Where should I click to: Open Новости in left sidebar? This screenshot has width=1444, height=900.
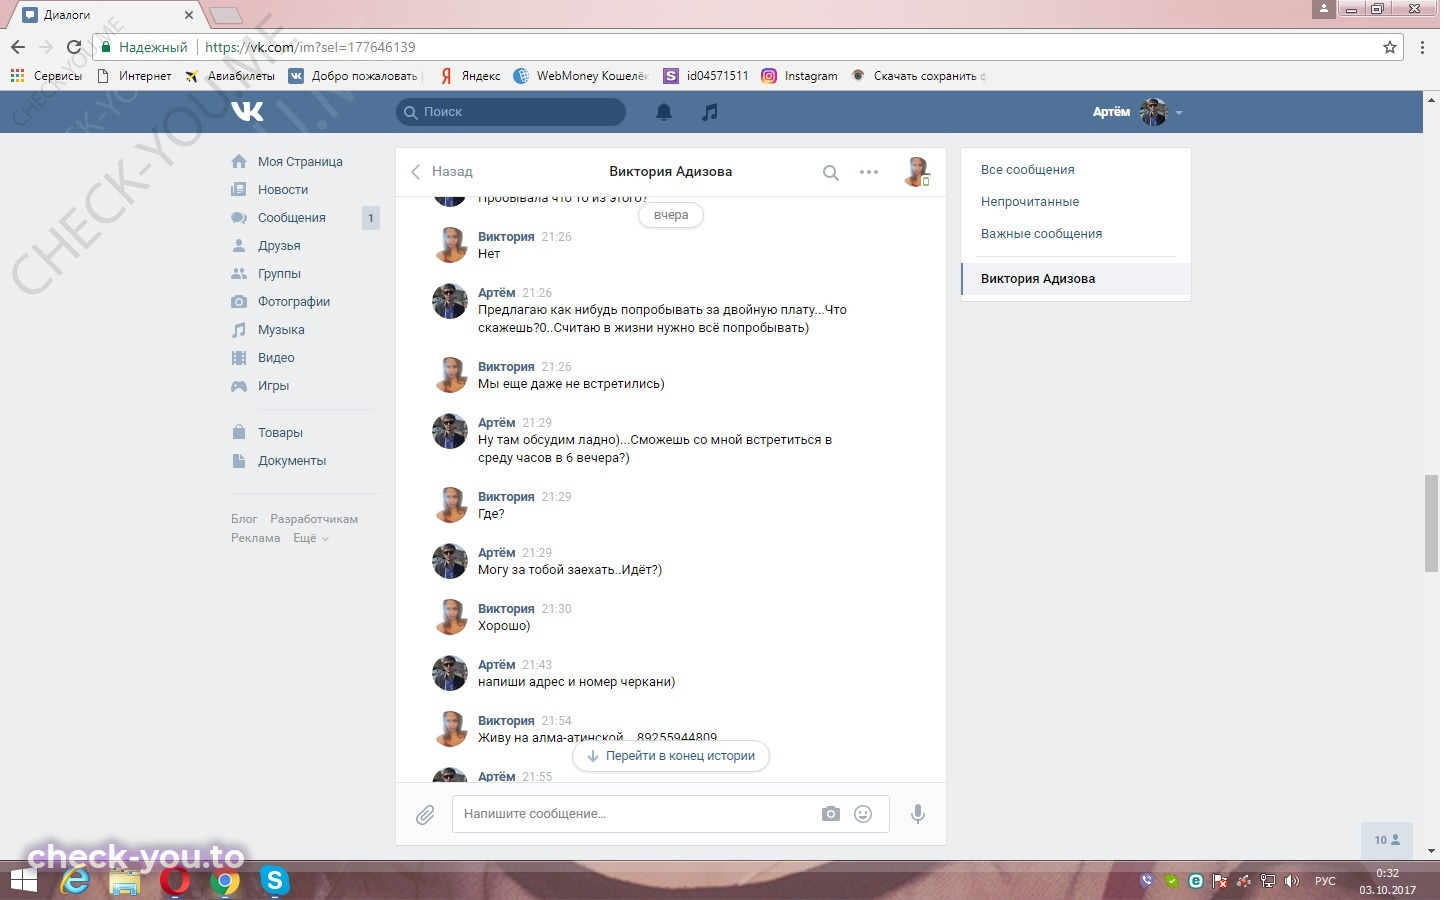pyautogui.click(x=283, y=190)
